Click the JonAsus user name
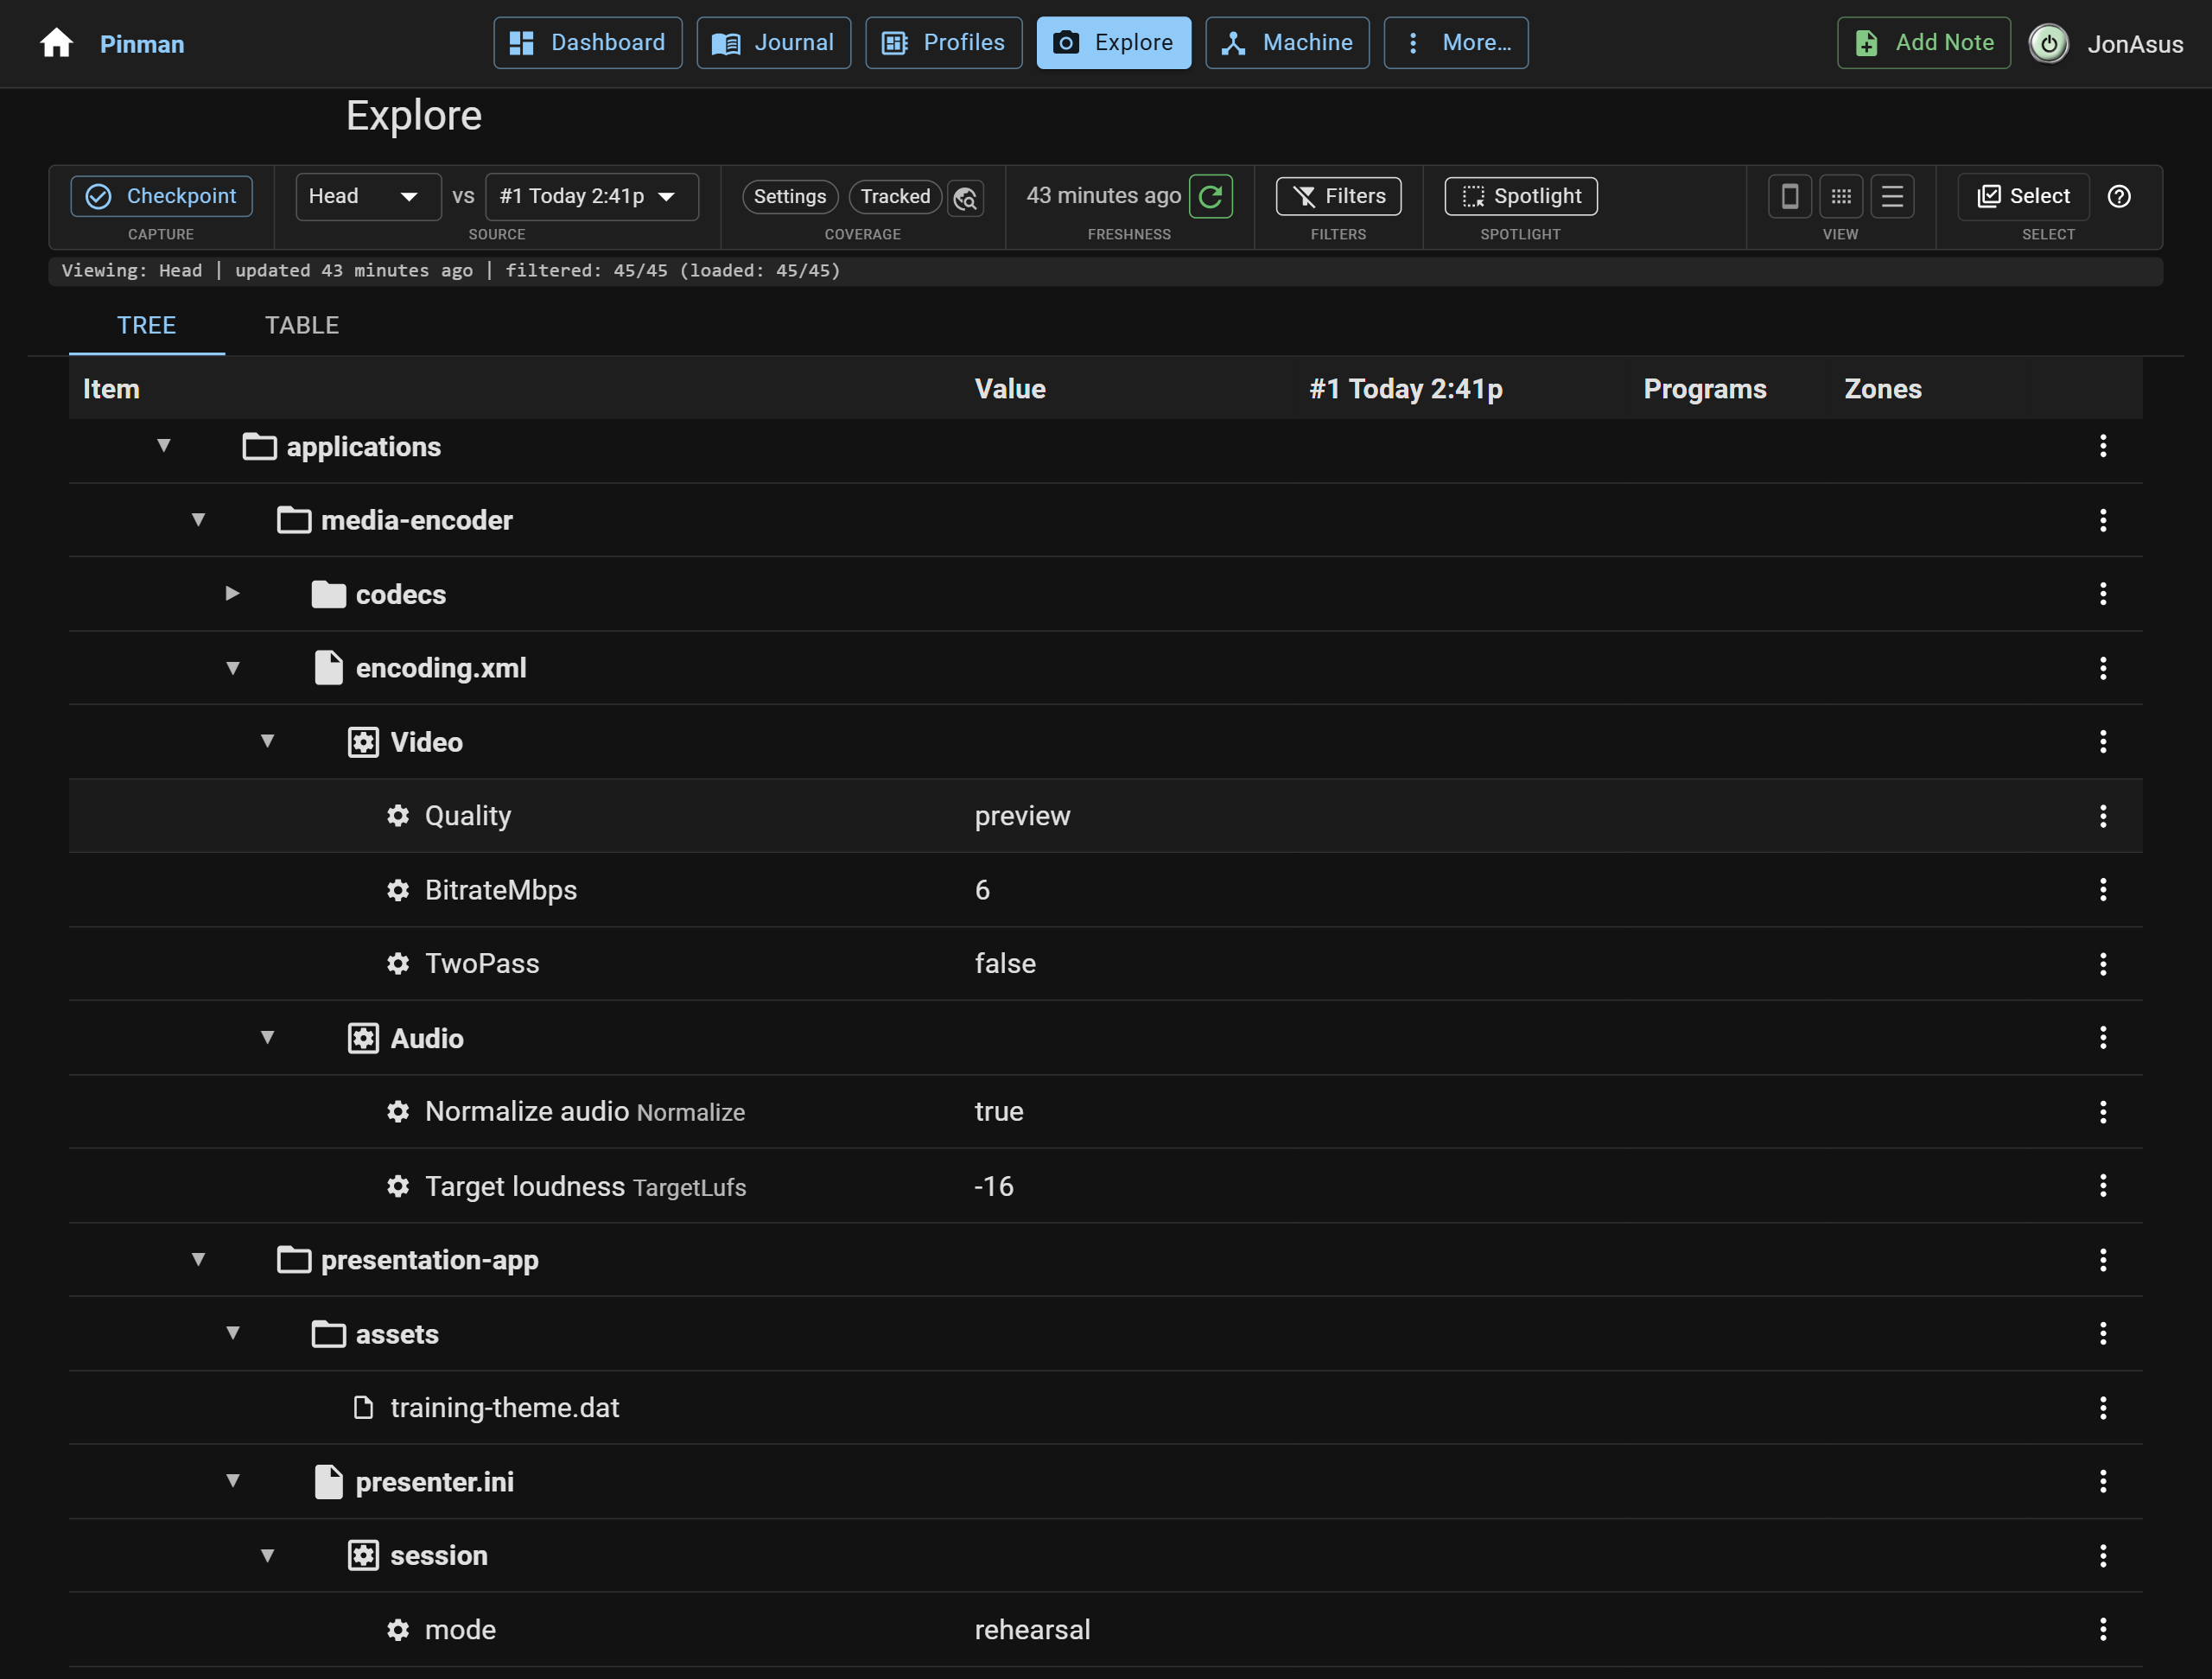The height and width of the screenshot is (1679, 2212). [2135, 45]
